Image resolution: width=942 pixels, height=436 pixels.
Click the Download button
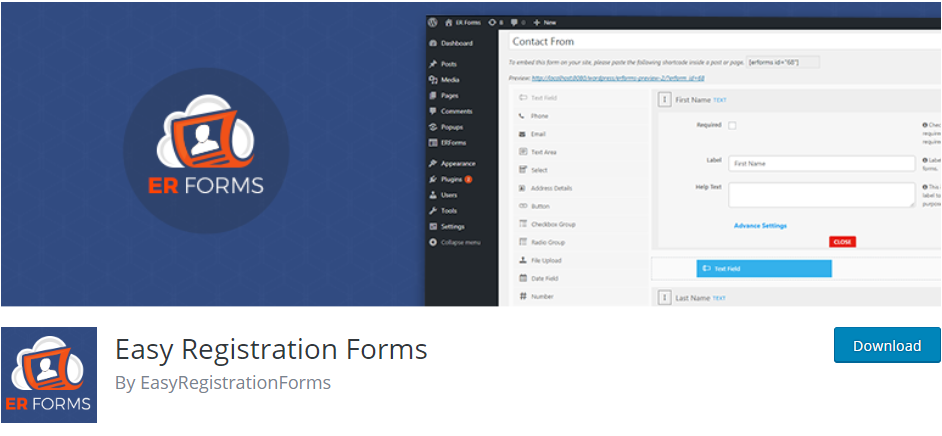(x=887, y=345)
